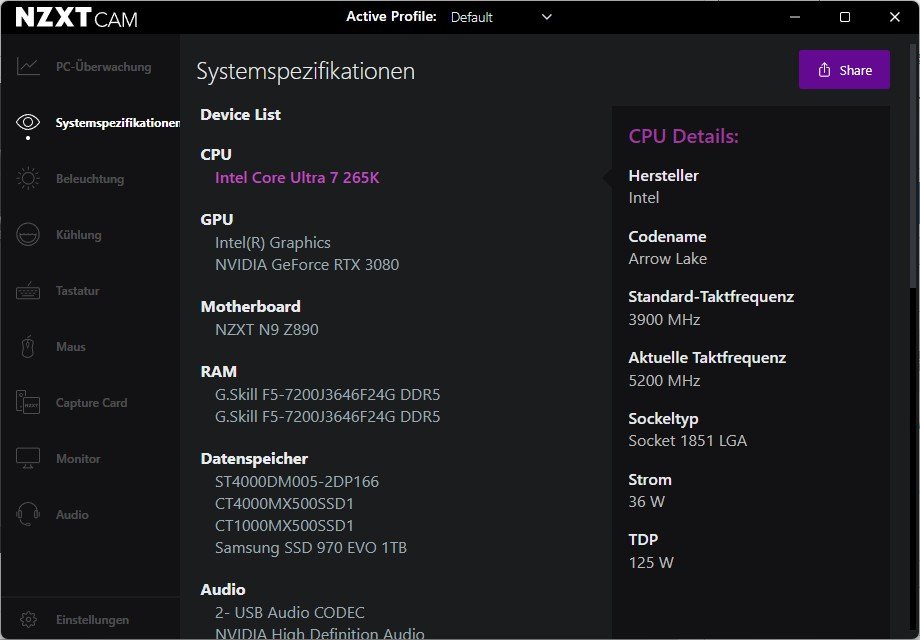Click the Arrow Lake codename value
The image size is (920, 640).
coord(668,259)
